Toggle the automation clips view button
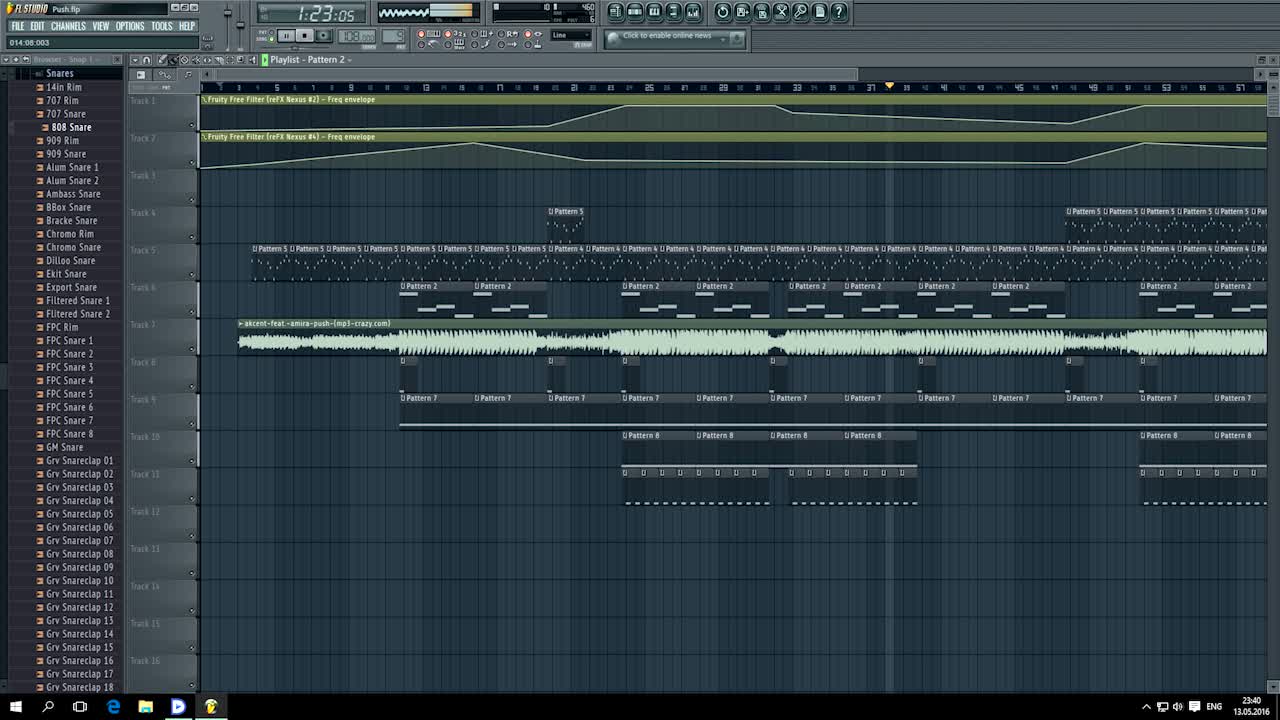Screen dimensions: 1280x720 coord(164,75)
